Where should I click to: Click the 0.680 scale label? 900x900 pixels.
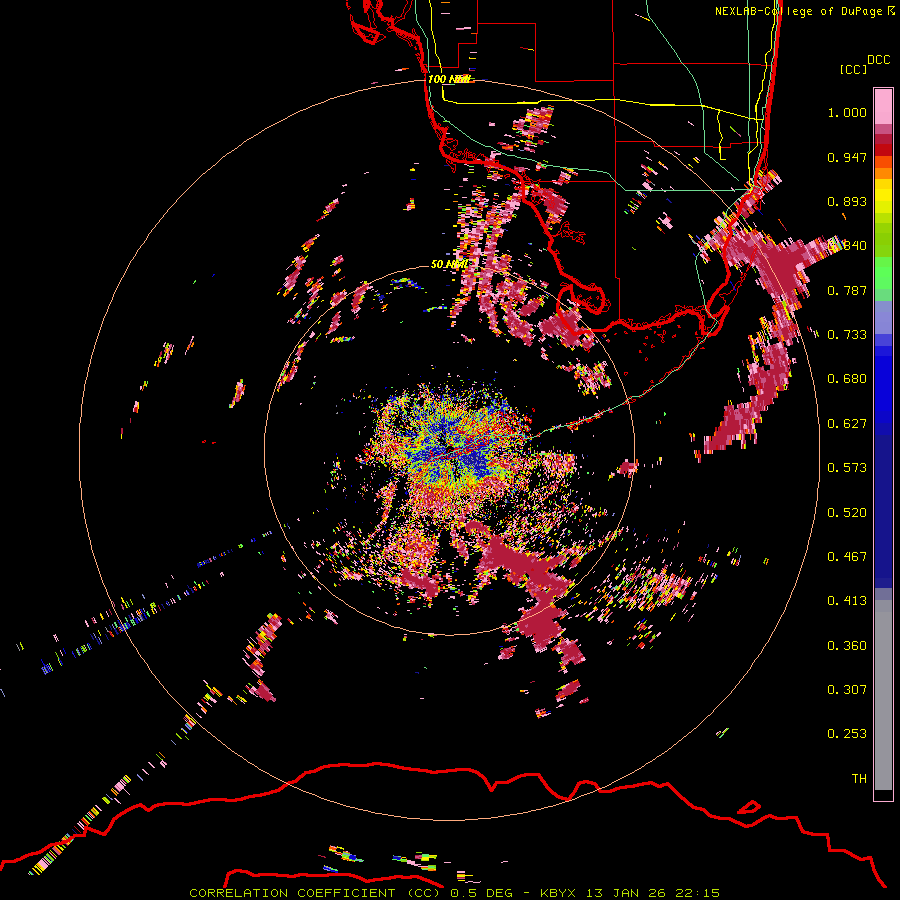pyautogui.click(x=847, y=379)
